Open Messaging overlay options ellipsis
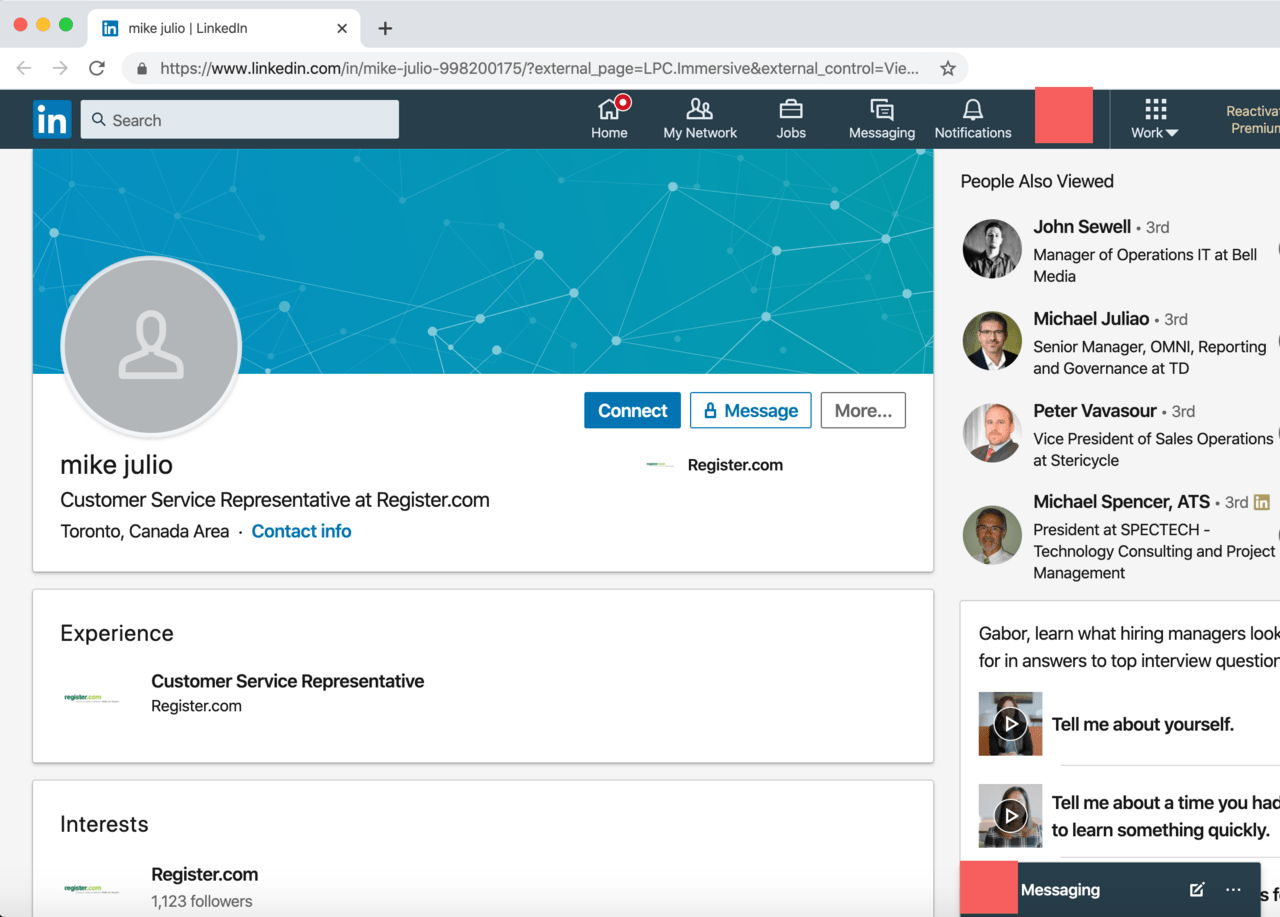1280x917 pixels. [x=1233, y=889]
